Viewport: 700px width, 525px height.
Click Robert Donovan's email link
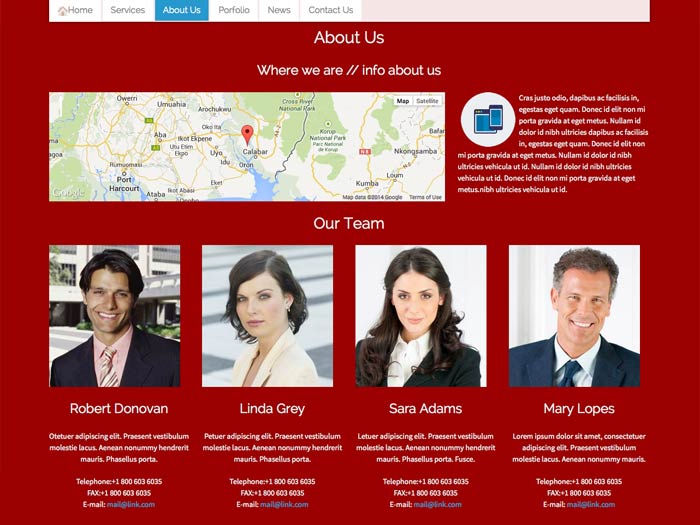[131, 504]
